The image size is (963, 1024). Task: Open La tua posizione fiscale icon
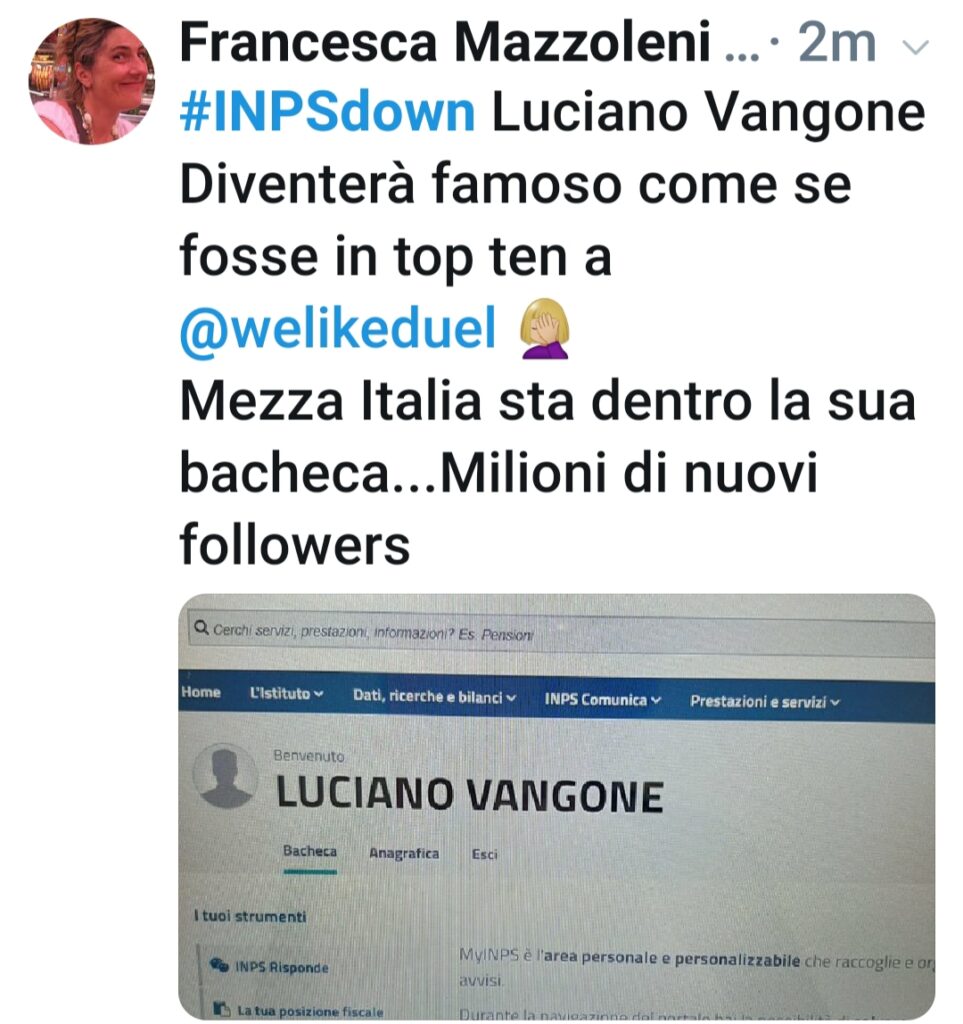[x=222, y=1009]
